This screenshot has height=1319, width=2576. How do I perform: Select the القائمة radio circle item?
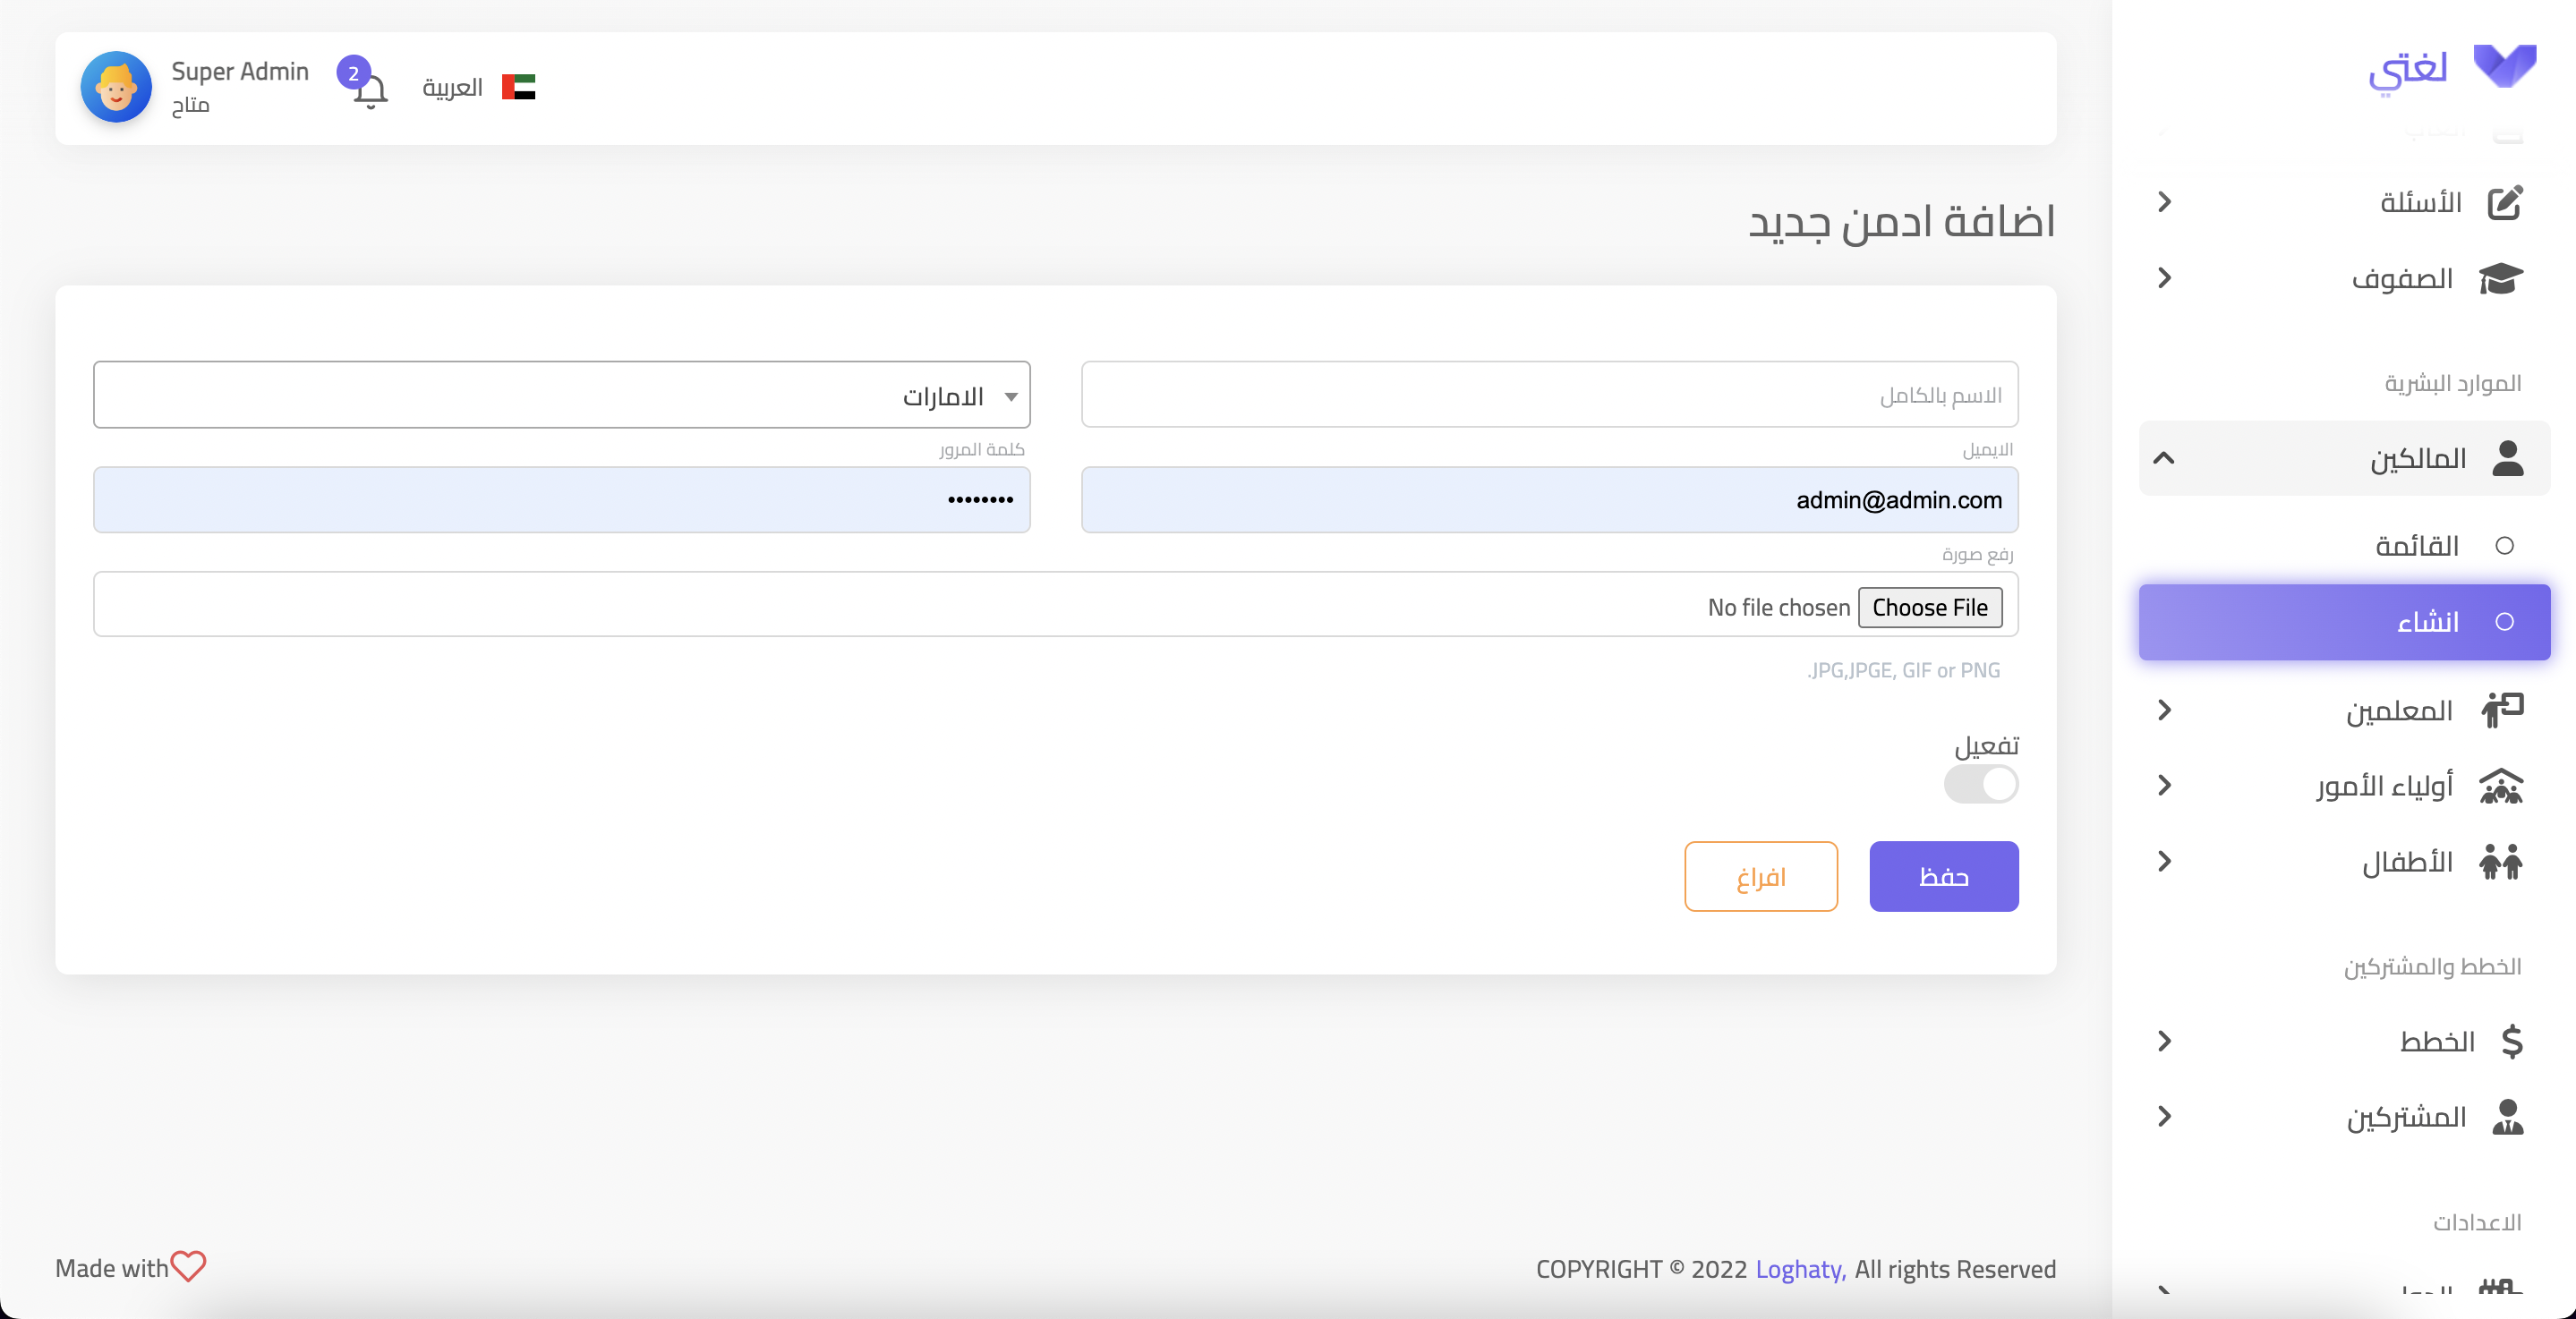[2504, 546]
